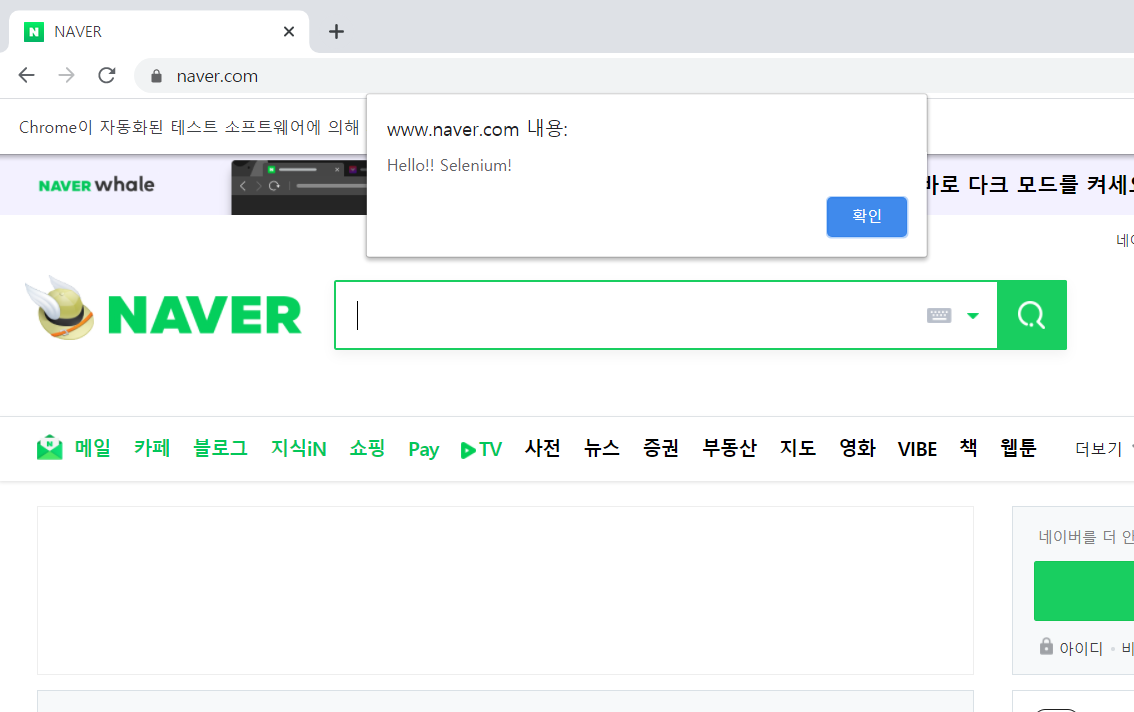
Task: Open Pay menu link
Action: tap(424, 449)
